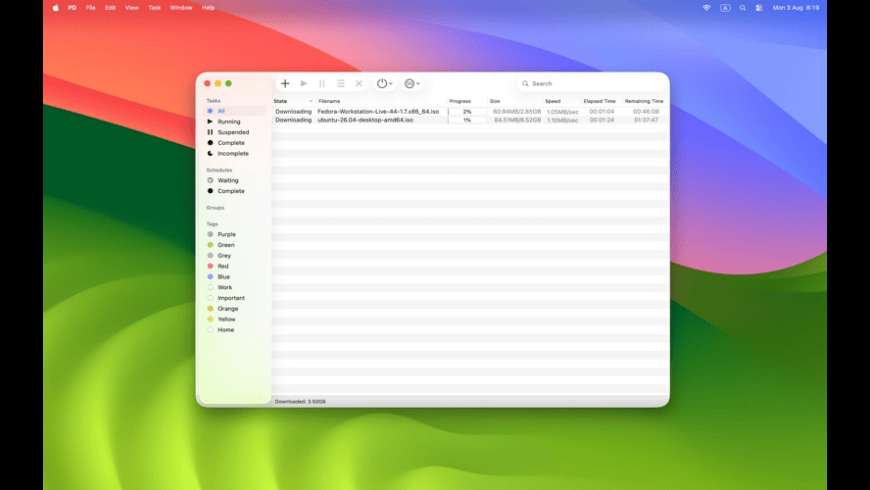Image resolution: width=870 pixels, height=490 pixels.
Task: Select the ubuntu-26.04-desktop-amd64.iso row
Action: tap(471, 120)
